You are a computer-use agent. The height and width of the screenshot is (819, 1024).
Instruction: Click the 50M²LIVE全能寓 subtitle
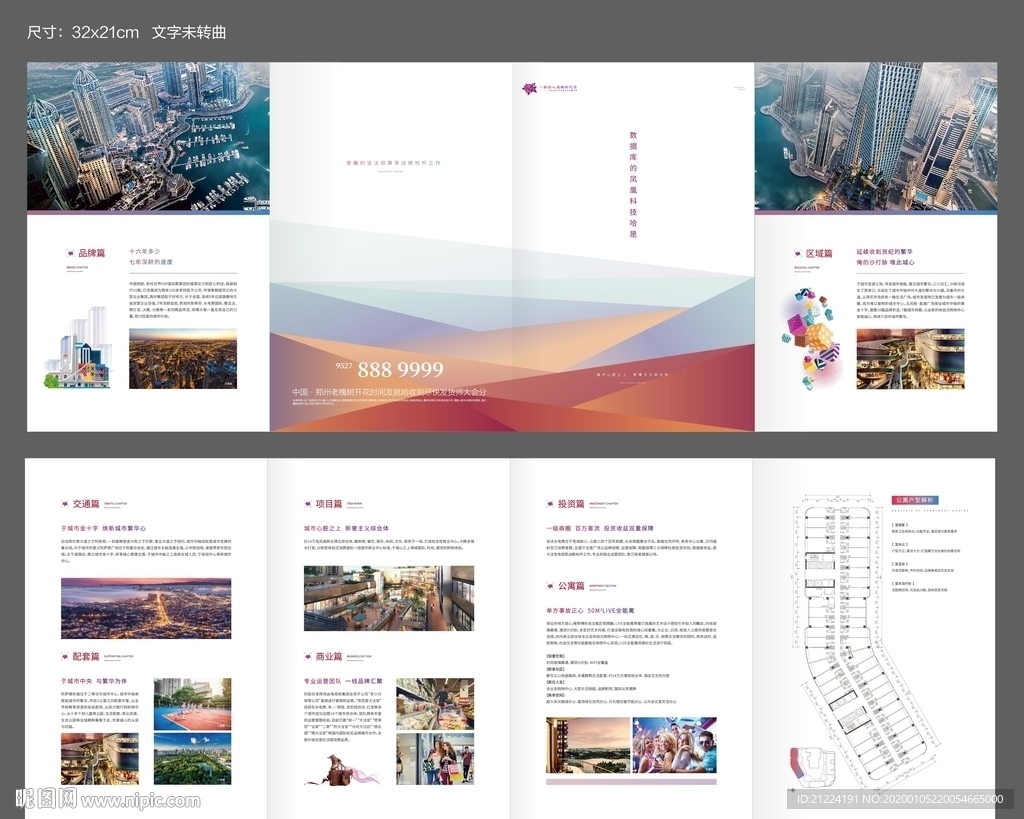pos(611,611)
